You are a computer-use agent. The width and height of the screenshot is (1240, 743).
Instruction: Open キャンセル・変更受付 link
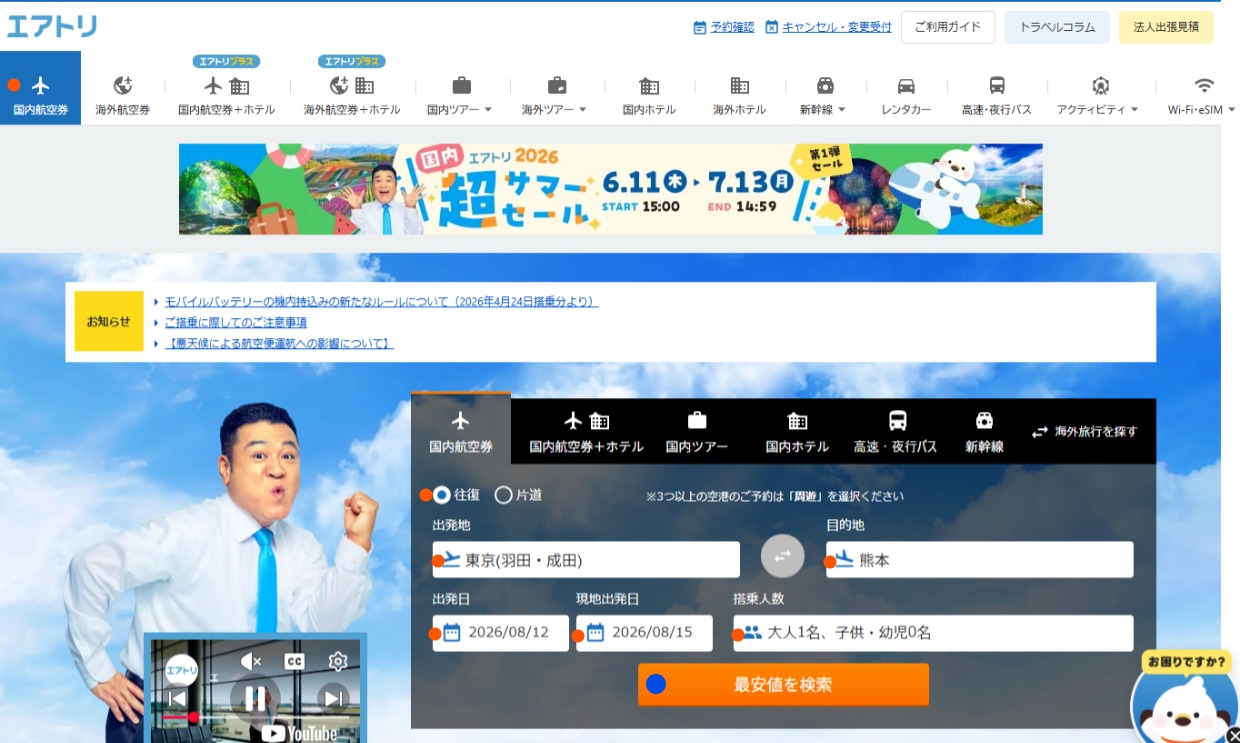(829, 27)
